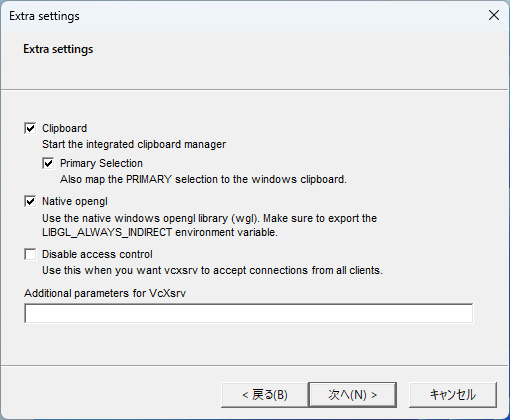Click the Start the integrated clipboard manager description

click(x=134, y=144)
